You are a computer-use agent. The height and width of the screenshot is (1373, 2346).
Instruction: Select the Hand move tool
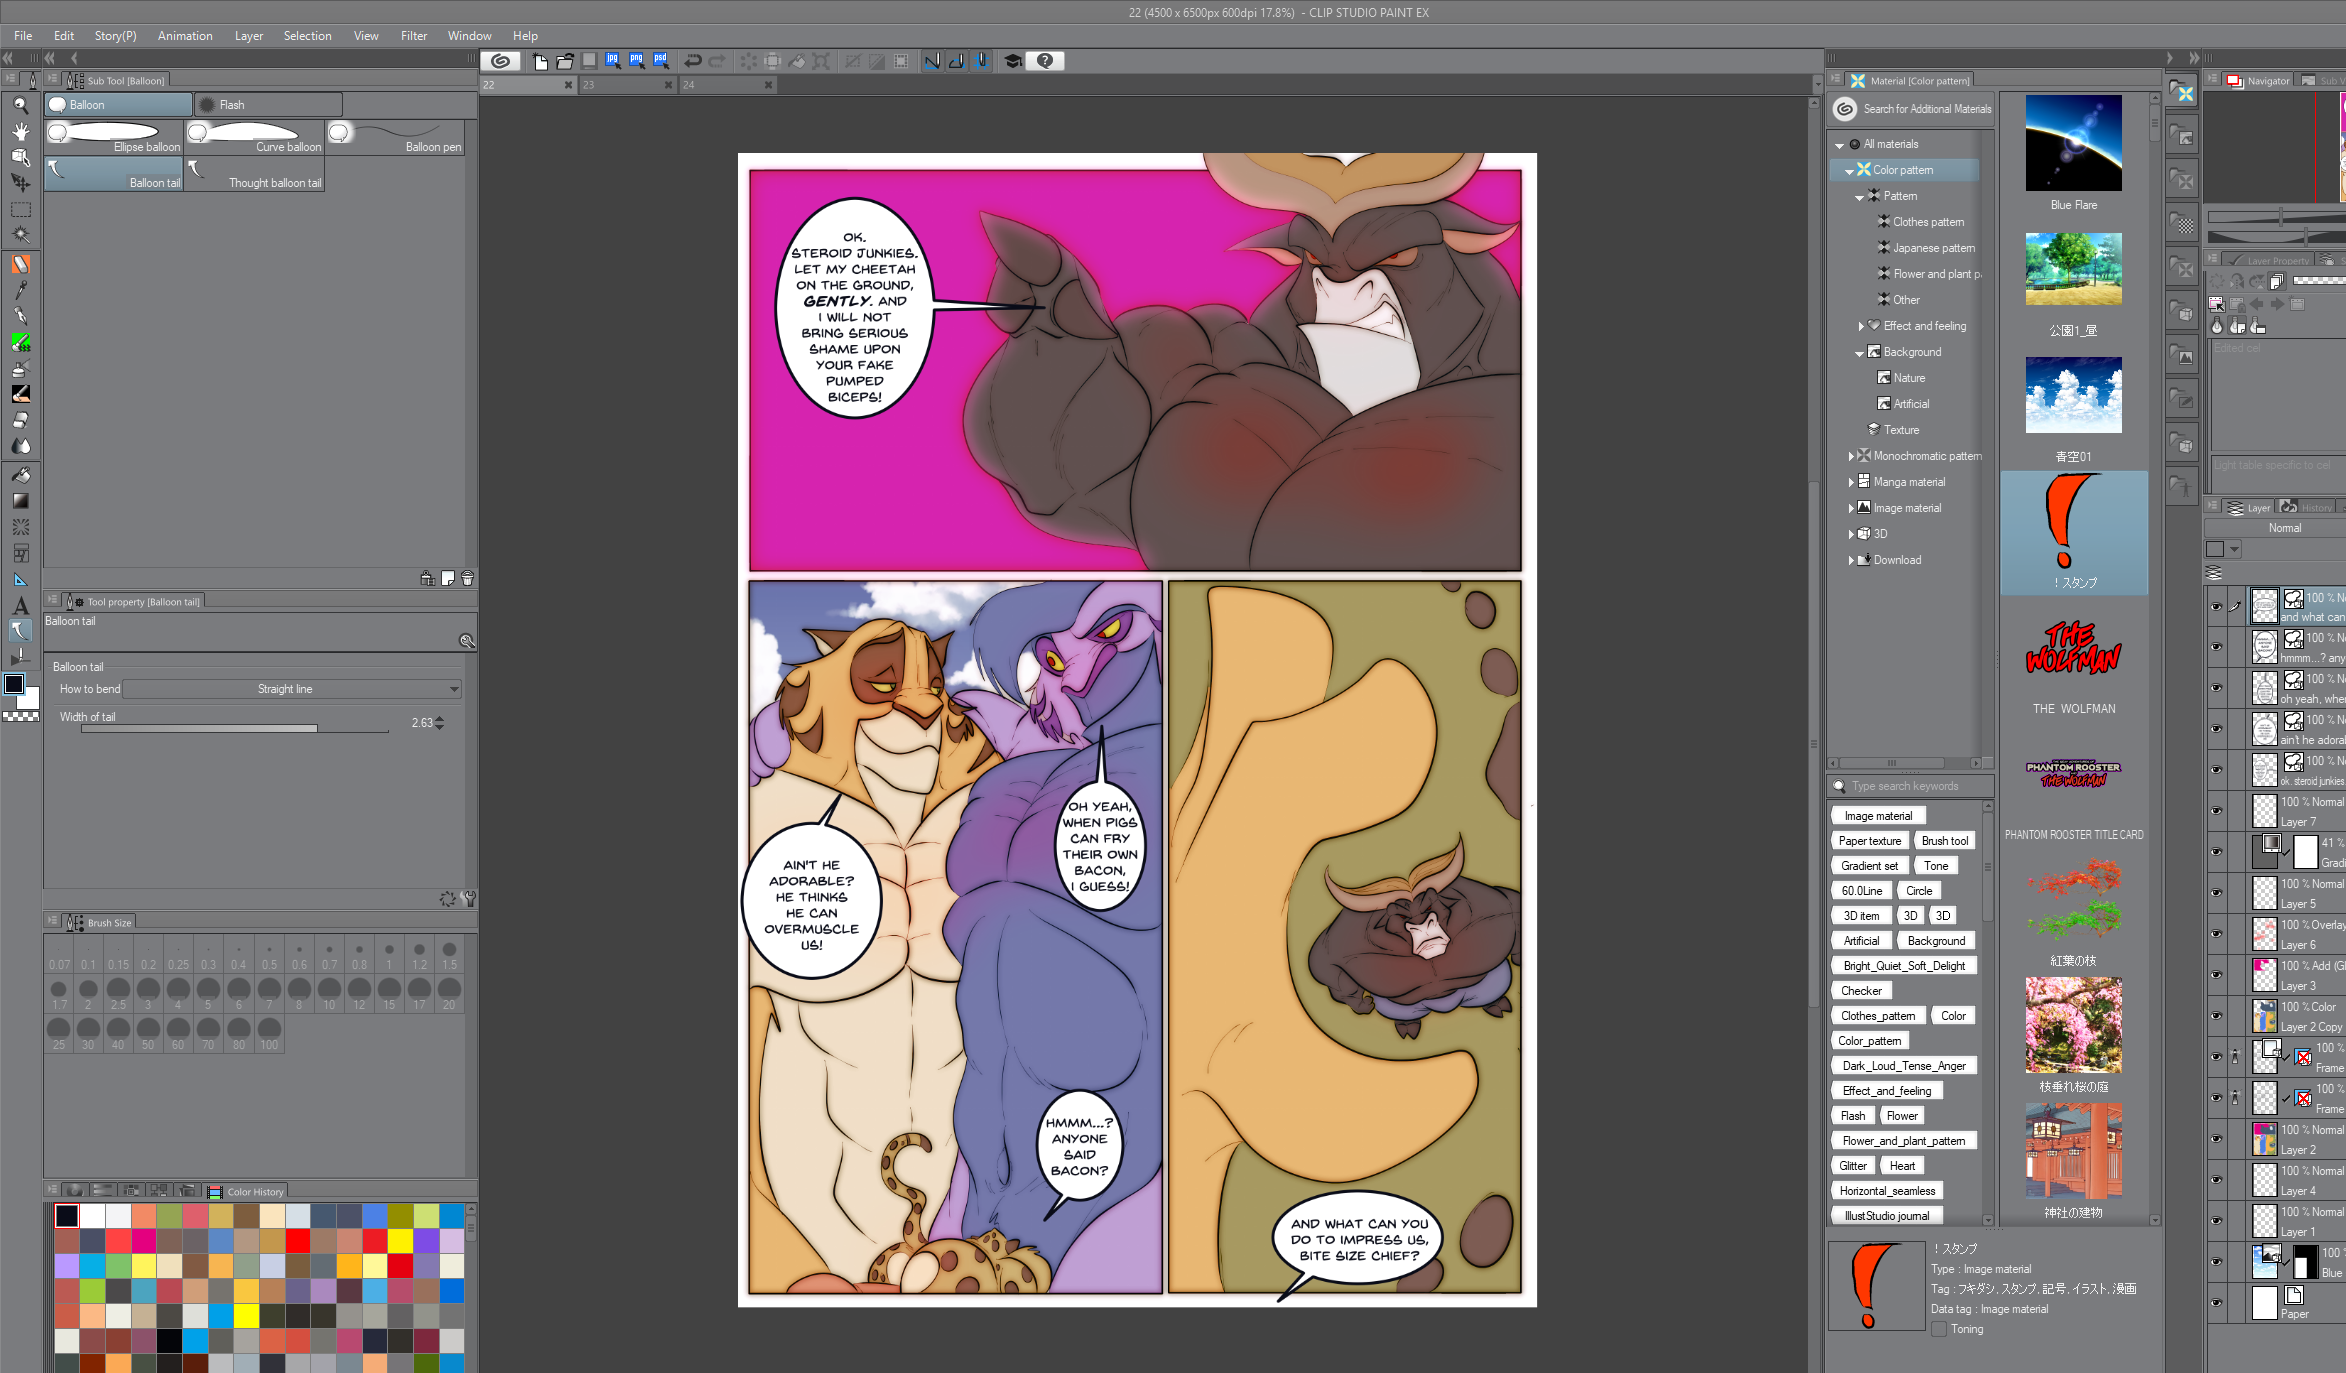20,131
